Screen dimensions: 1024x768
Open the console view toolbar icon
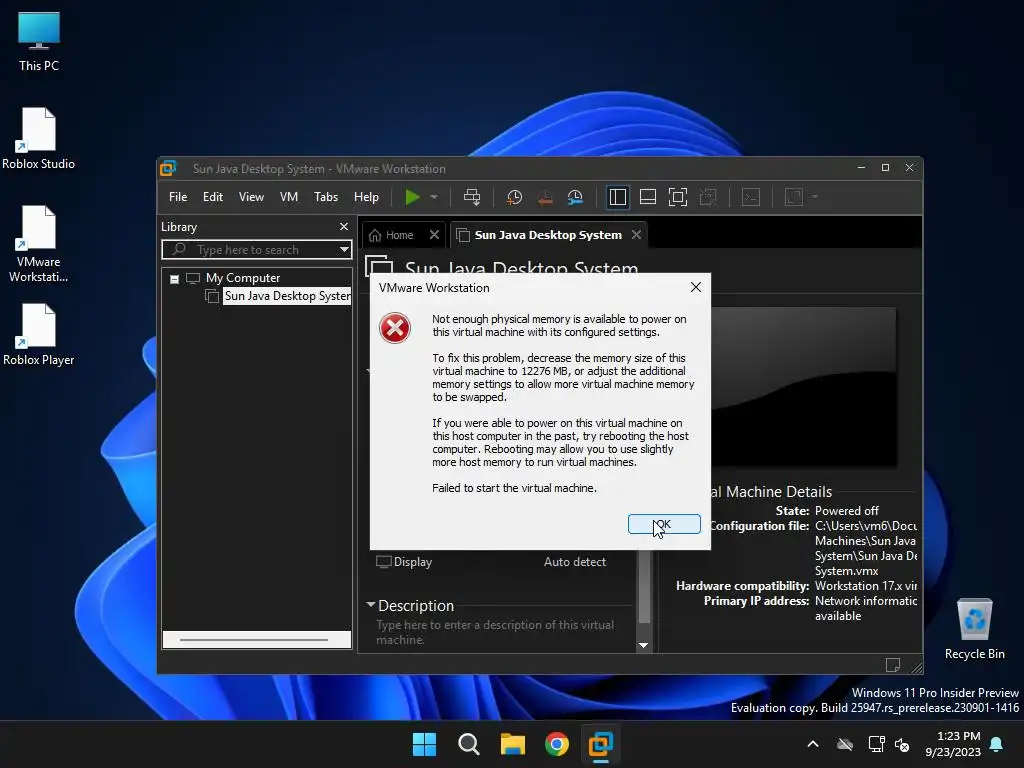751,197
